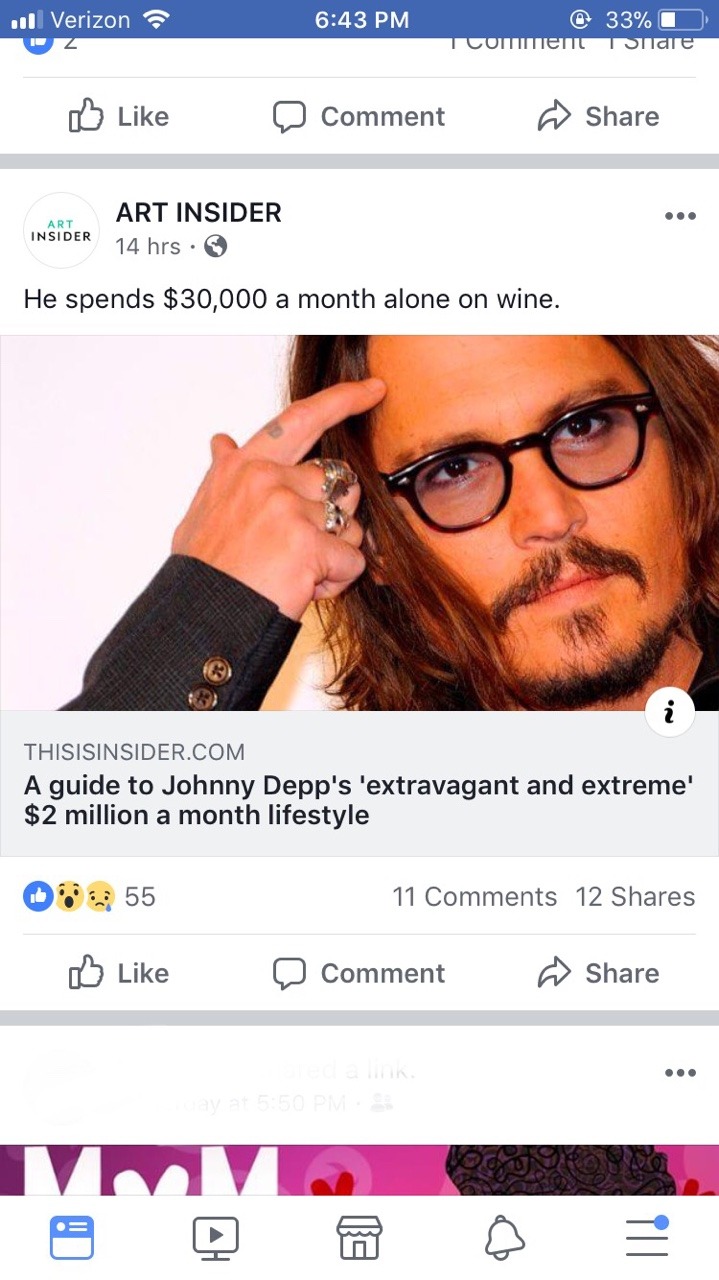Share the previous post at top
The width and height of the screenshot is (719, 1280).
point(598,117)
